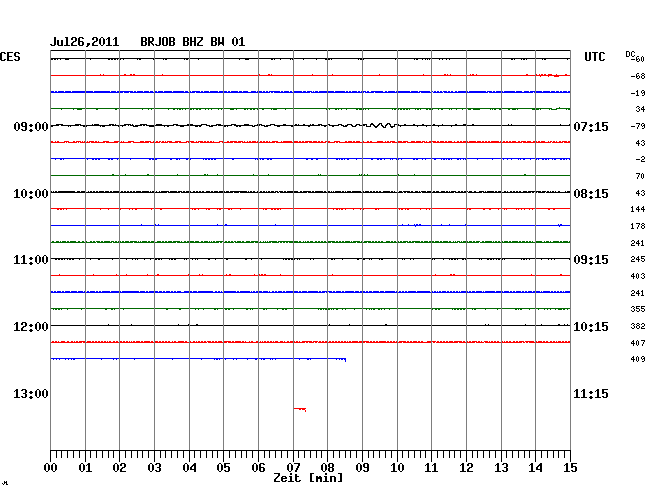Viewport: 650px width, 494px height.
Task: Pick minute 15 on the time axis
Action: coord(570,468)
